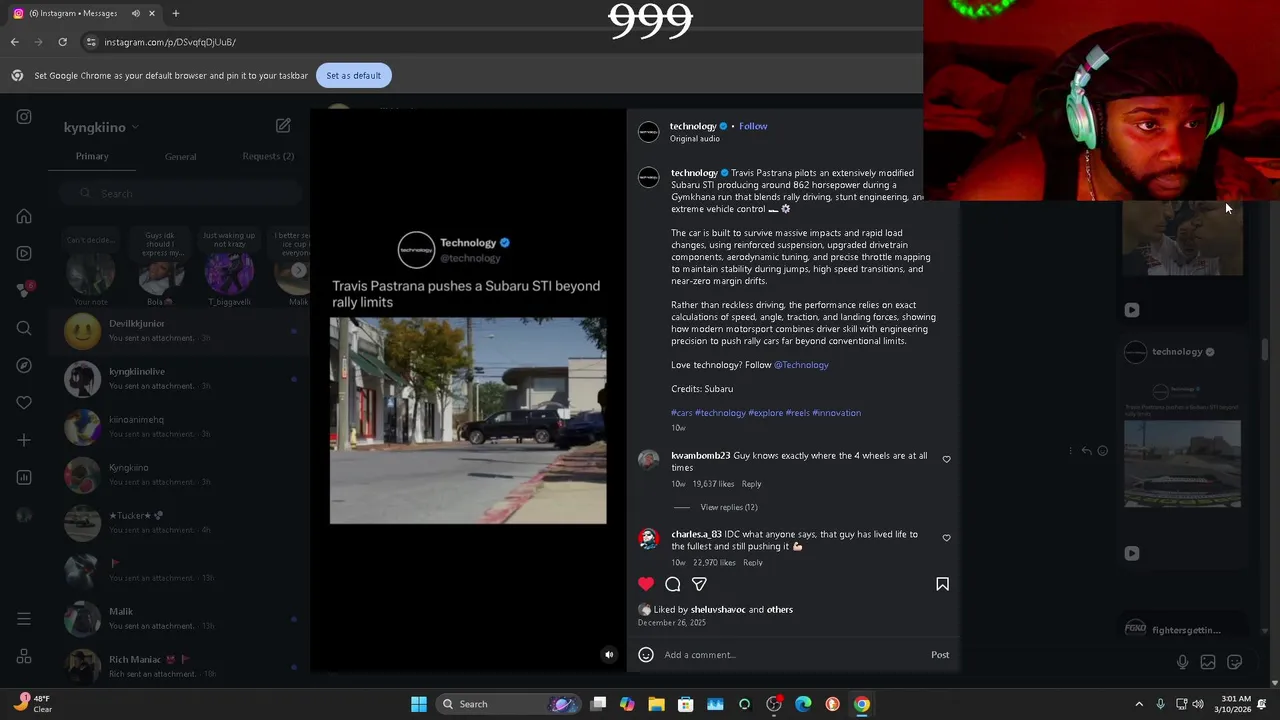The image size is (1280, 720).
Task: Click the voice message microphone icon in chat
Action: [x=1182, y=662]
